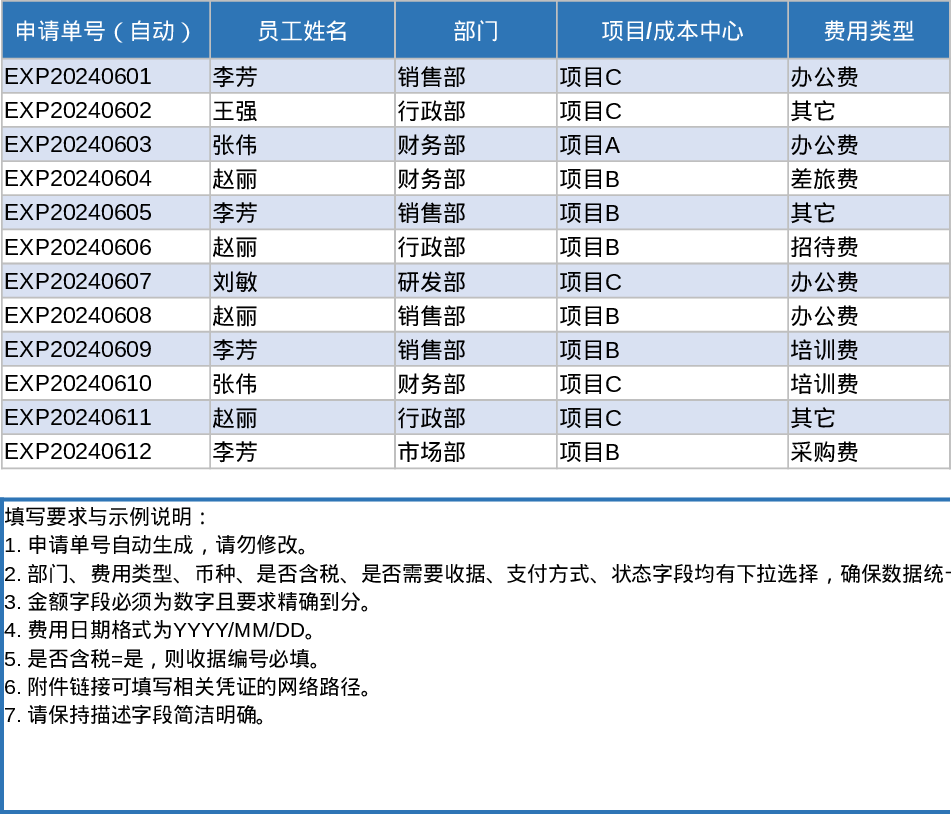Viewport: 951px width, 814px height.
Task: Click the EXP20240612 application number cell
Action: 104,452
